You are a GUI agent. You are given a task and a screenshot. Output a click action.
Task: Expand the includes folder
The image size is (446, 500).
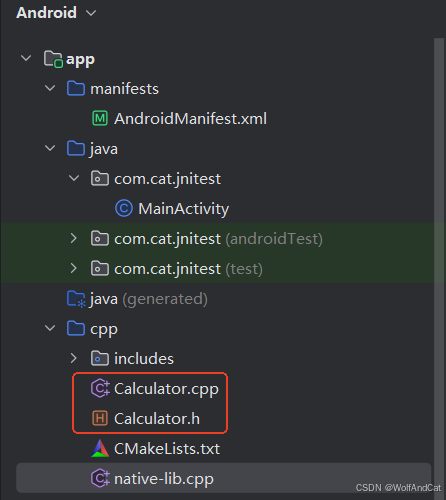click(x=74, y=358)
